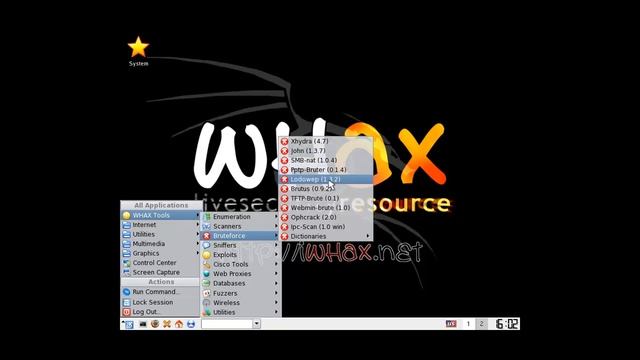Click Lock Session
The image size is (640, 360).
(x=161, y=302)
